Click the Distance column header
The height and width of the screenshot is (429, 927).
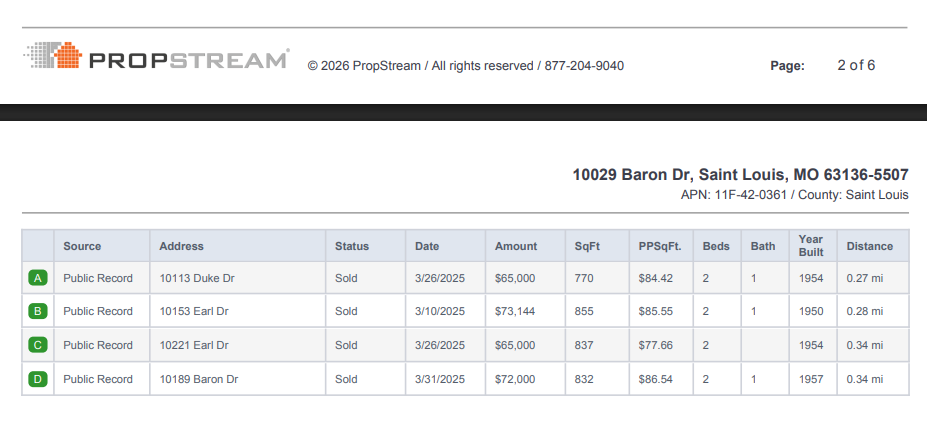pos(870,246)
